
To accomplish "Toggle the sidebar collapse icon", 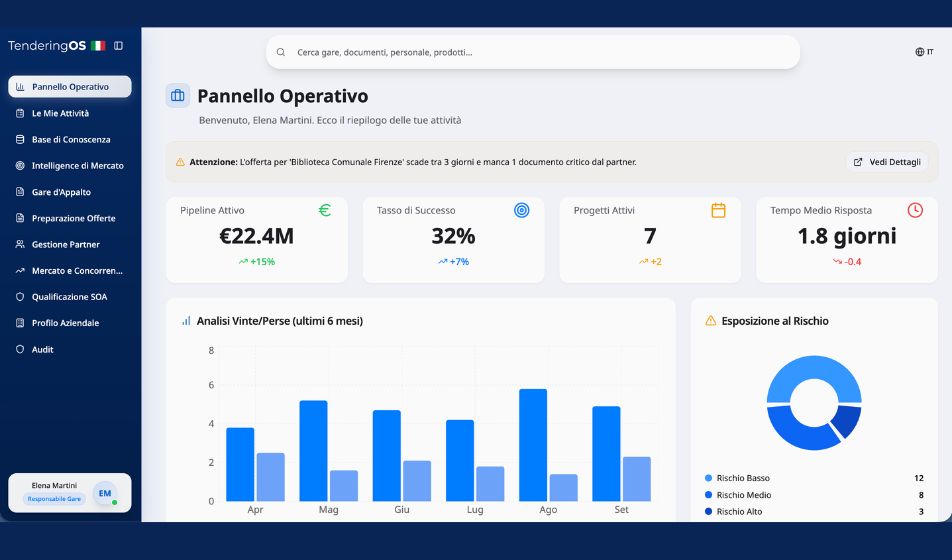I will coord(118,46).
